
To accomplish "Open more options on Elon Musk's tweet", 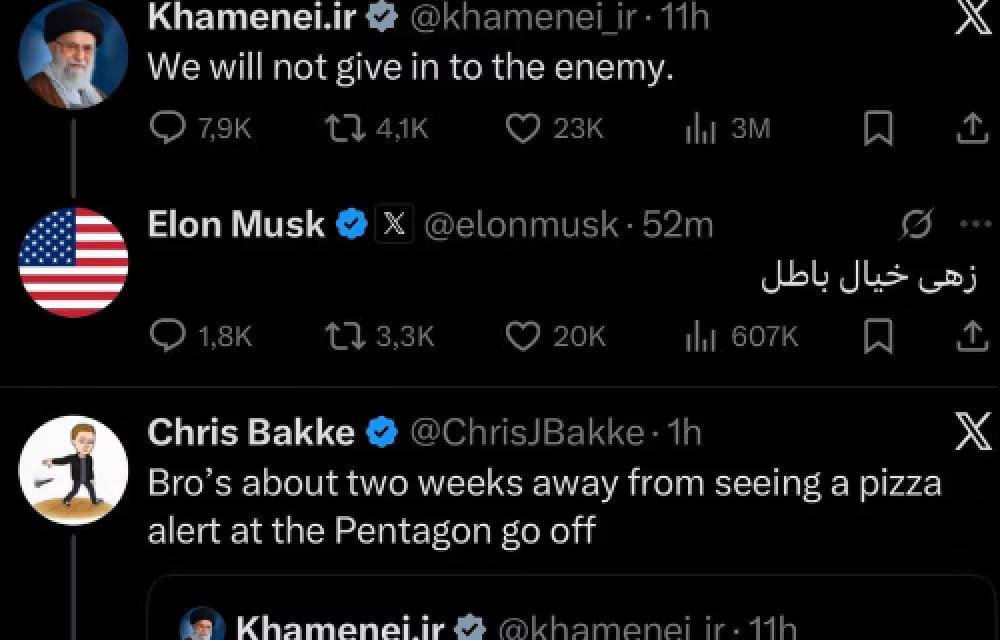I will pos(974,225).
